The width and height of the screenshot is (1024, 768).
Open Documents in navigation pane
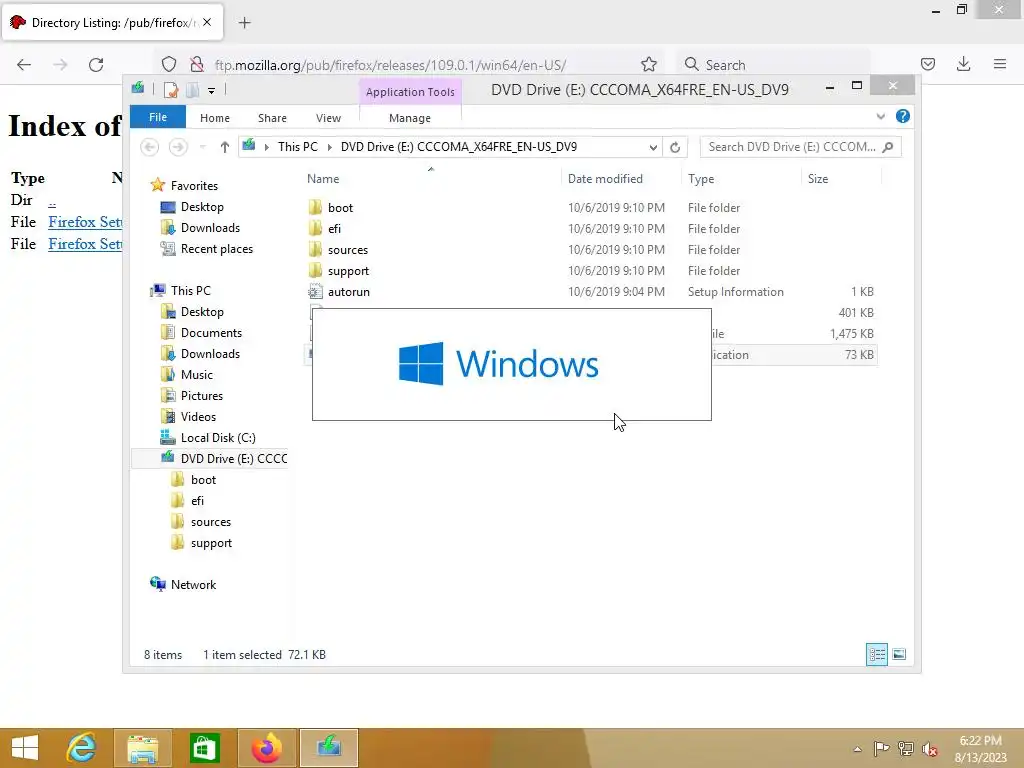tap(211, 333)
